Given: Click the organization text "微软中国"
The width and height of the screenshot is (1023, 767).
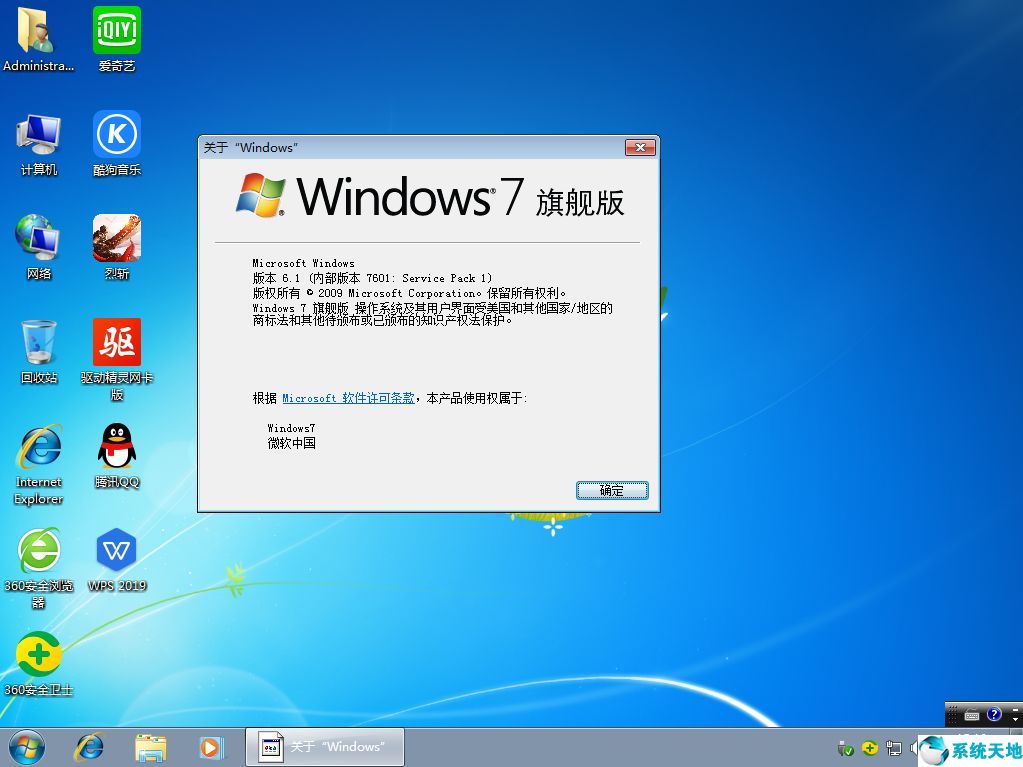Looking at the screenshot, I should pos(291,444).
